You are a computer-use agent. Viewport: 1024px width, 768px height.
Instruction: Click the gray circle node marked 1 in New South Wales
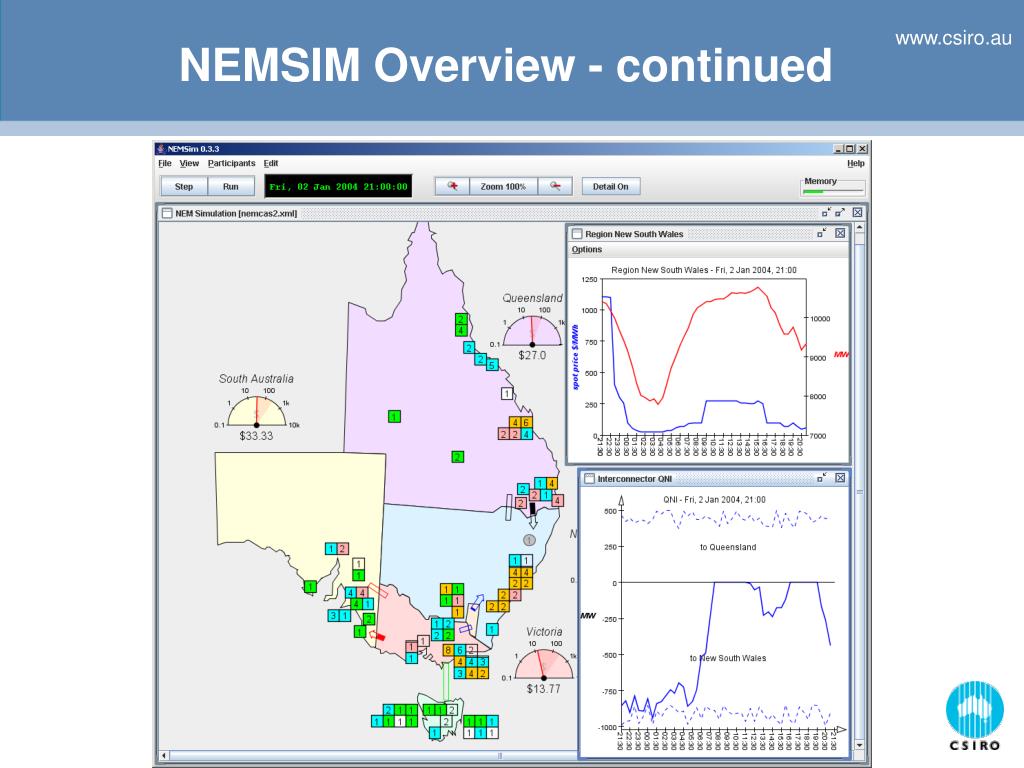[530, 540]
